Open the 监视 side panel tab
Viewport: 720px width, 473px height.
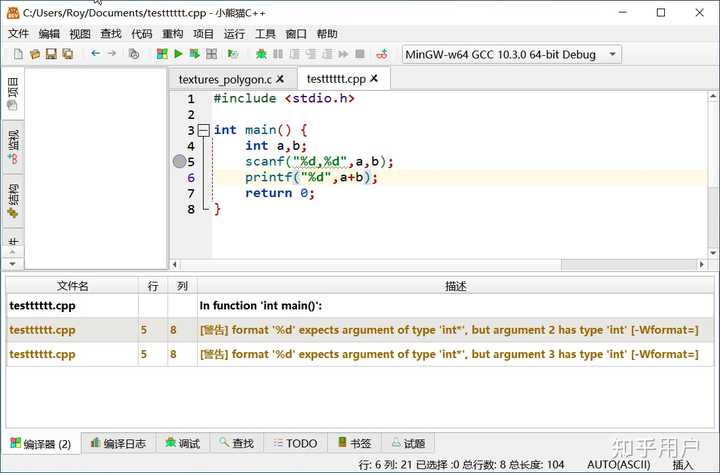pos(12,147)
